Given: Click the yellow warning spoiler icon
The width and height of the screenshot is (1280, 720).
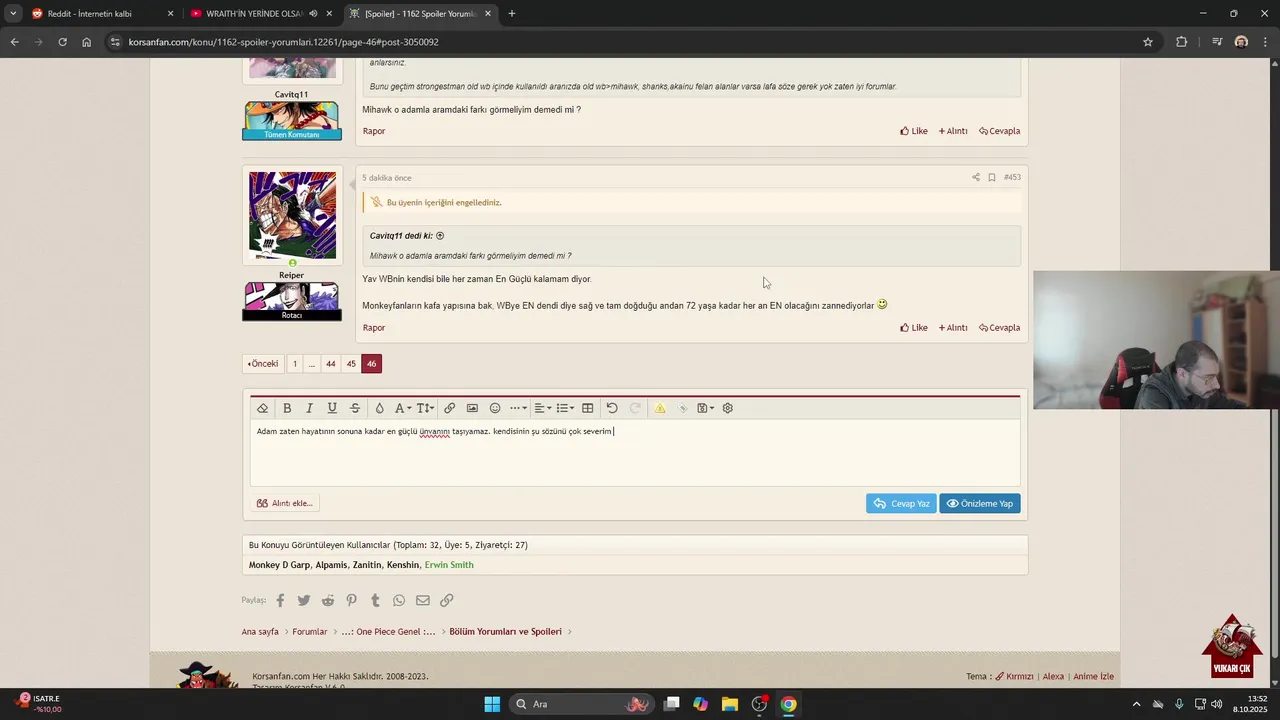Looking at the screenshot, I should coord(660,408).
